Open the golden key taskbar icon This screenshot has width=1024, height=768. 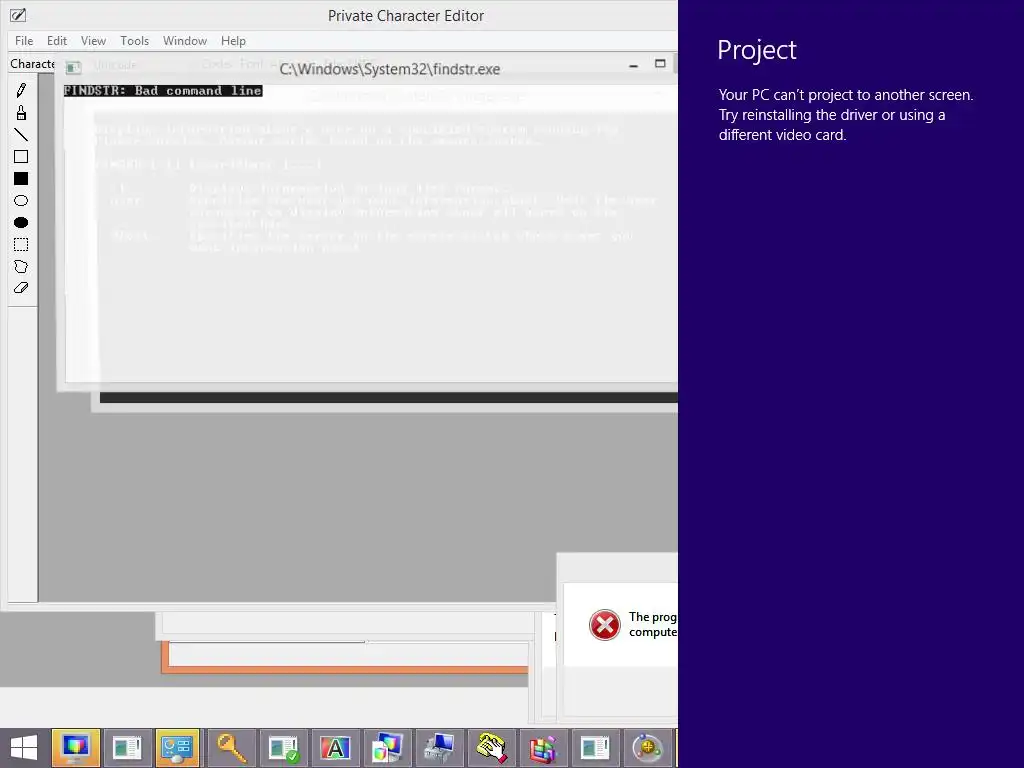tap(231, 748)
